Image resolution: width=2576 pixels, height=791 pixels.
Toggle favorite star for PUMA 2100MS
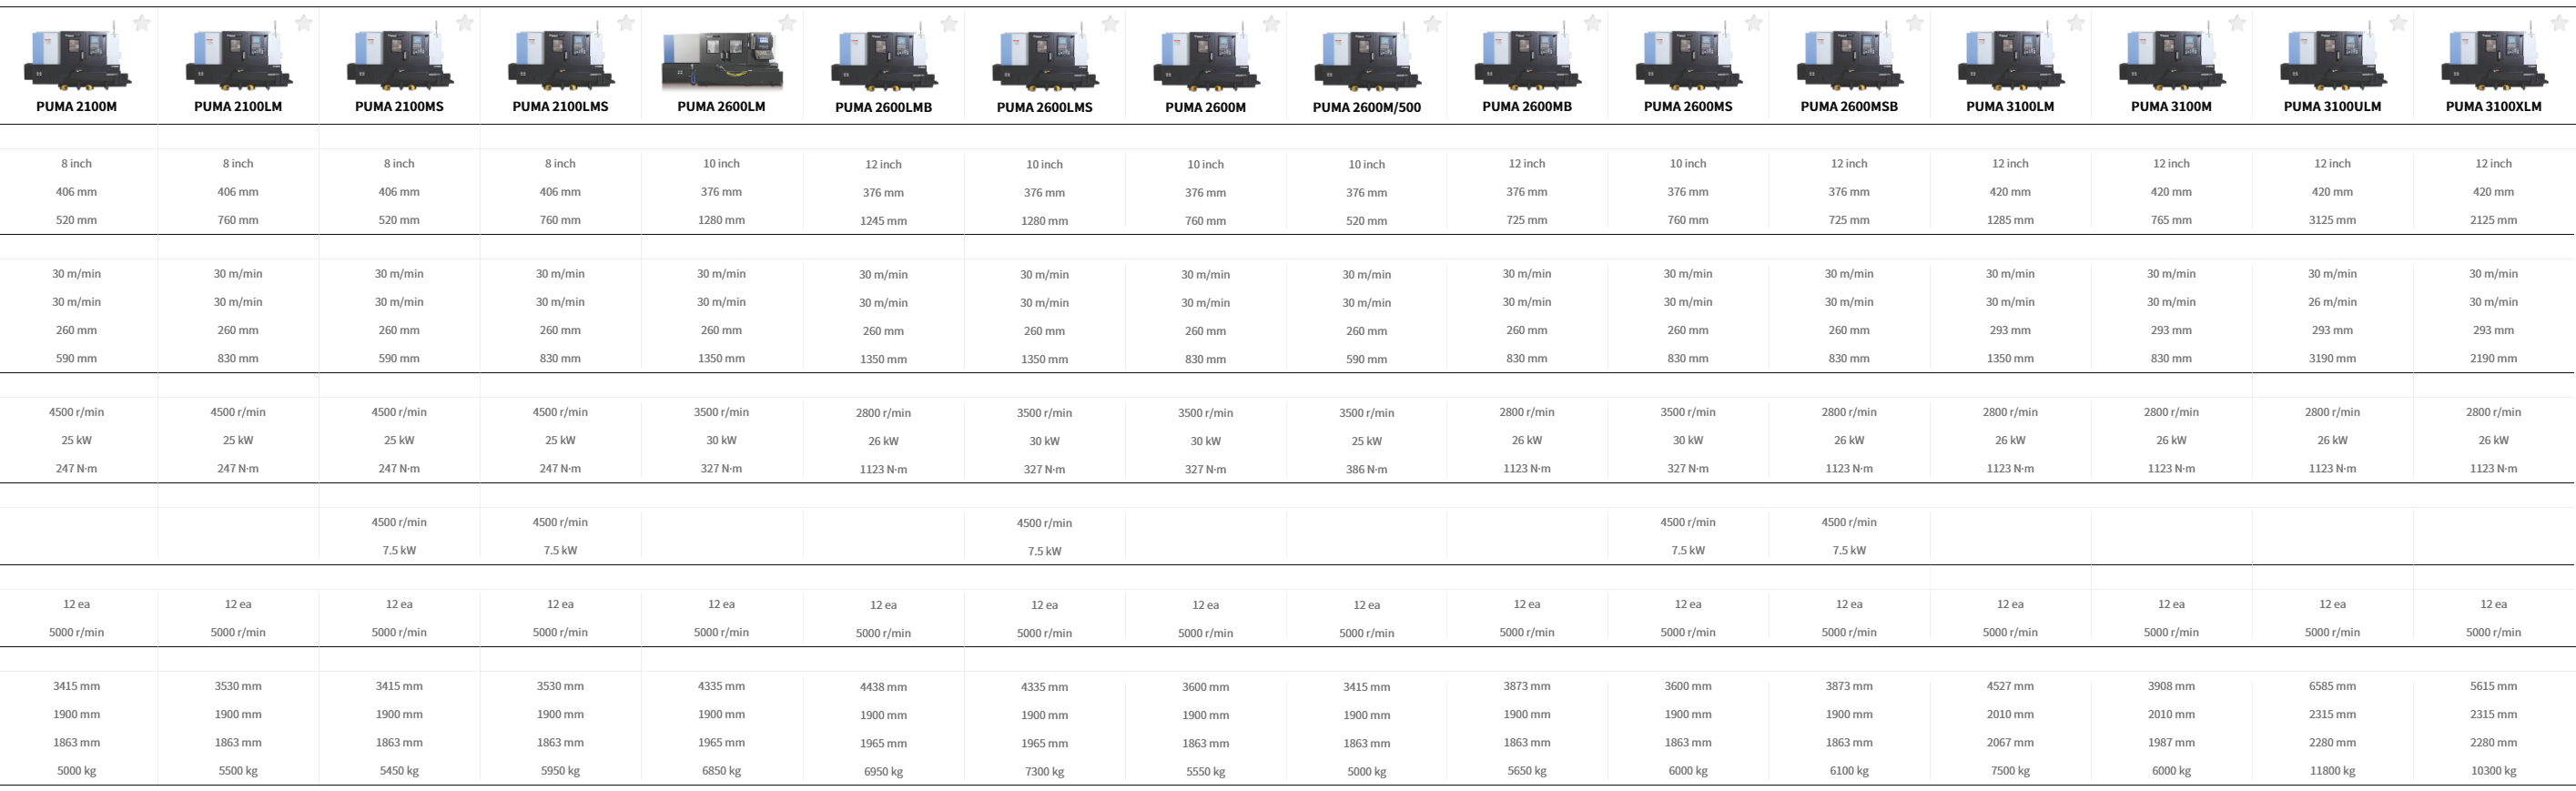pyautogui.click(x=465, y=23)
